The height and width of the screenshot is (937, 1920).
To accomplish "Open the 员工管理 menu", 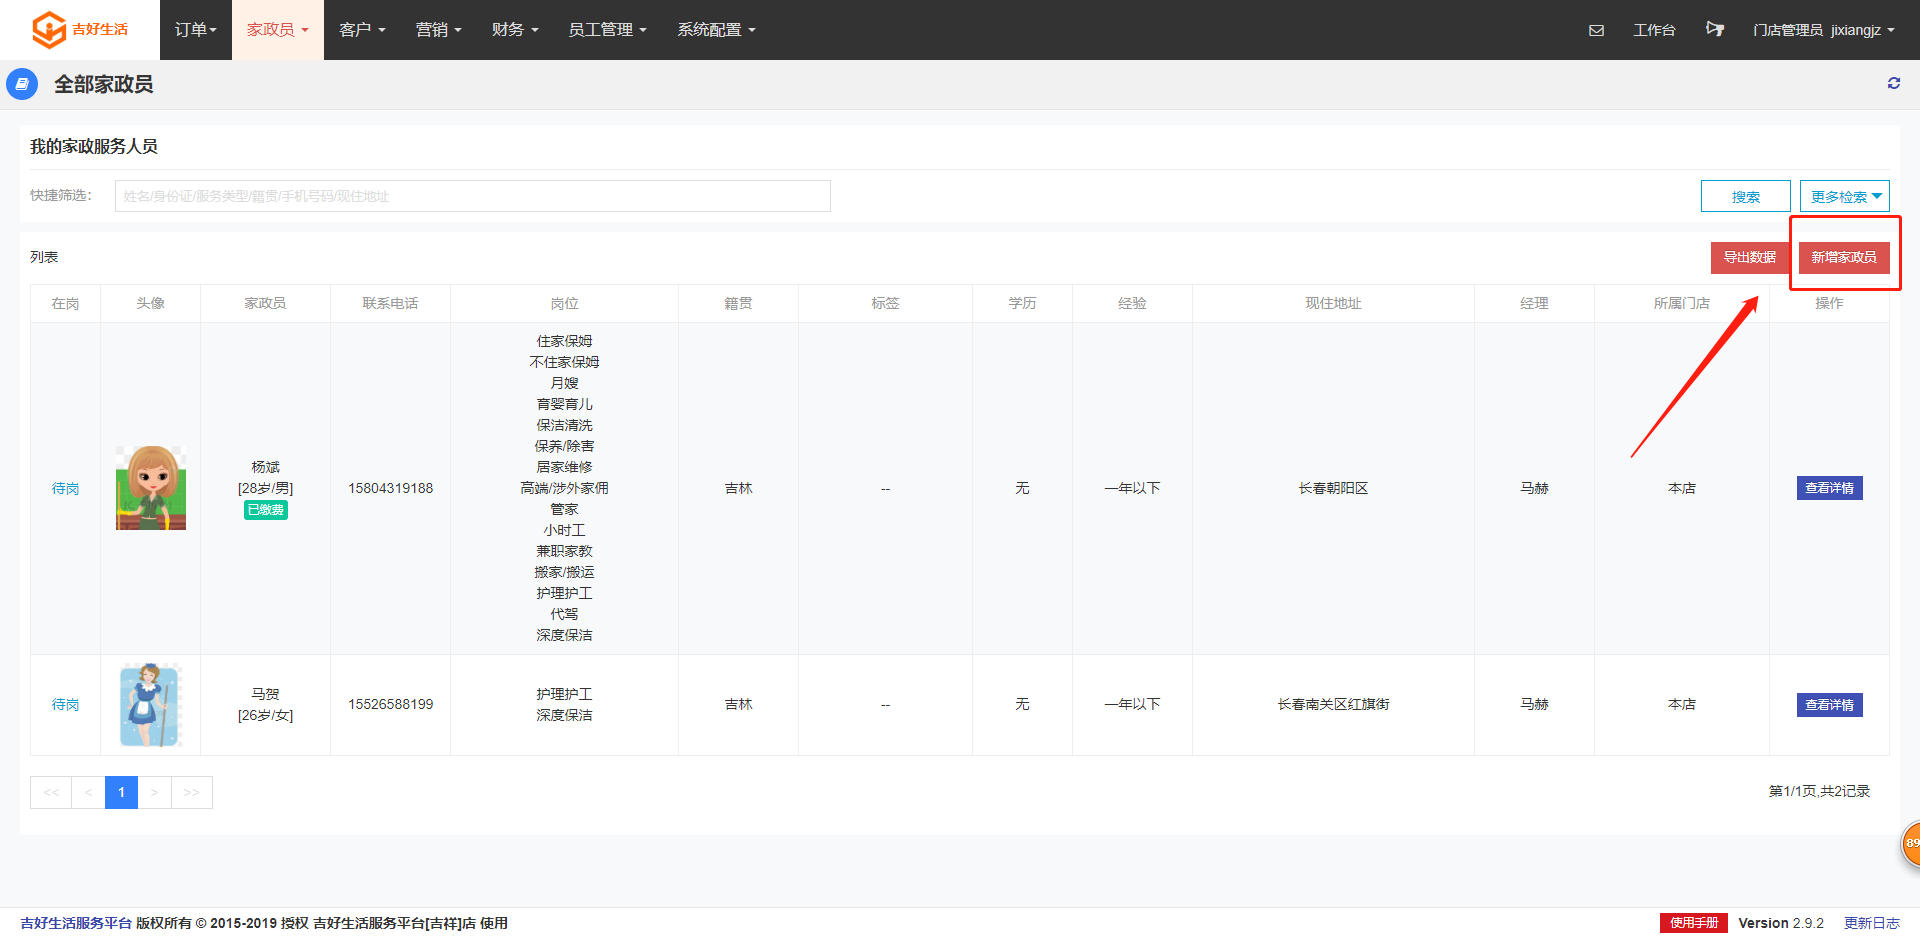I will click(x=607, y=30).
